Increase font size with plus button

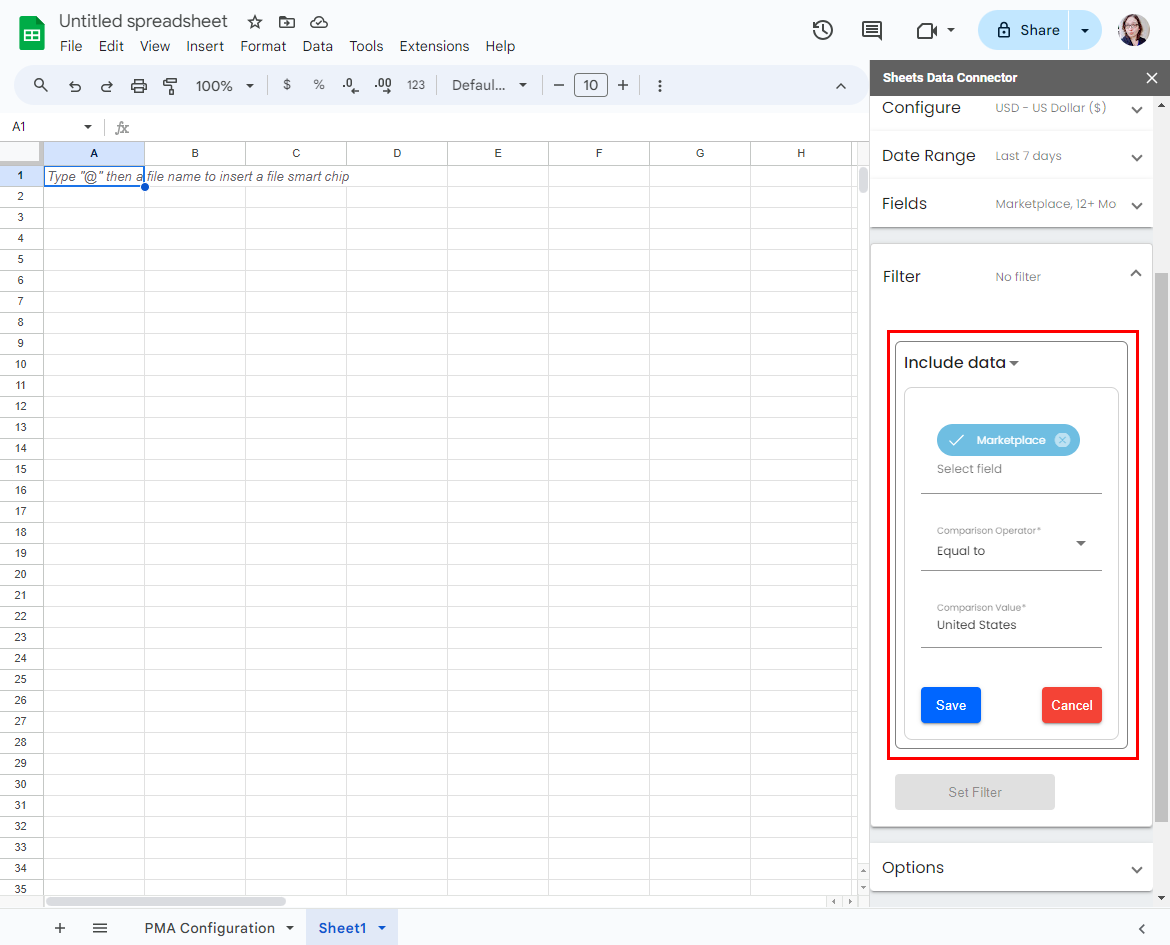coord(623,86)
